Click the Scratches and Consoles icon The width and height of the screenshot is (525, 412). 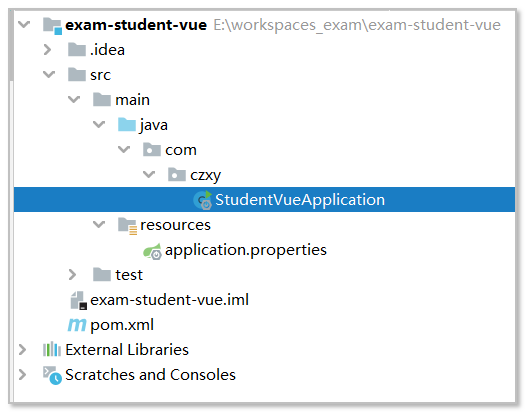point(52,376)
